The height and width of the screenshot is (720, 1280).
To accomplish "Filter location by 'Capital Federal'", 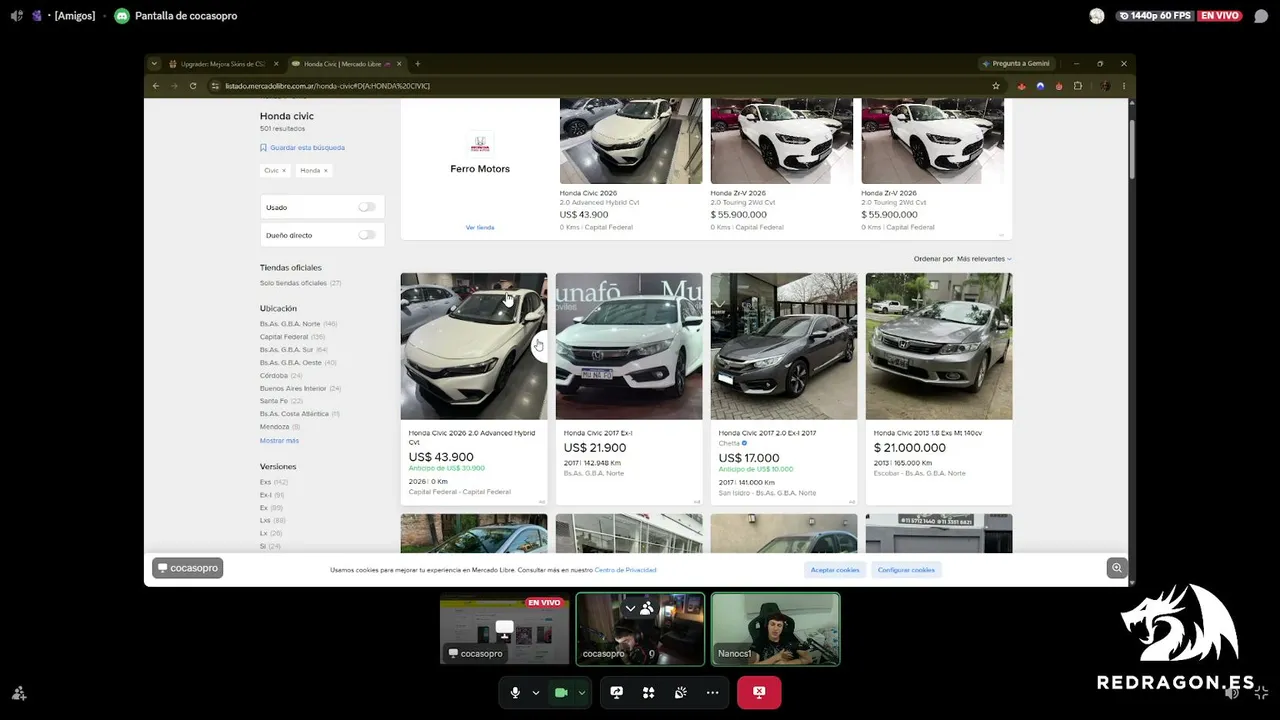I will coord(284,337).
